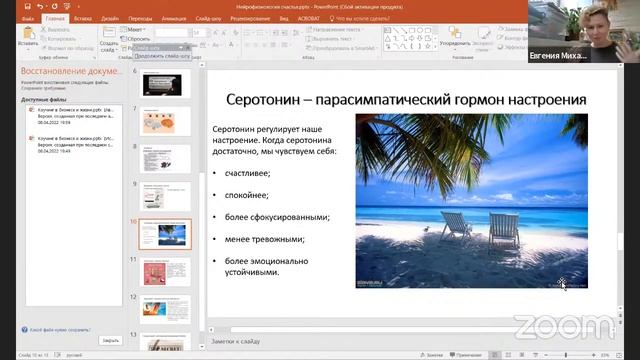Close the floating Слайд-шоу toolbar
Screen dimensions: 640x360
coord(188,48)
